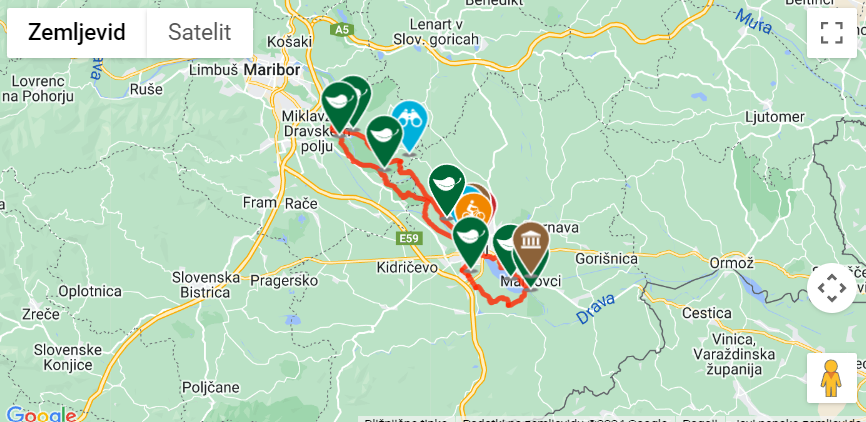Switch to Zemljevid map view
Image resolution: width=866 pixels, height=422 pixels.
77,33
